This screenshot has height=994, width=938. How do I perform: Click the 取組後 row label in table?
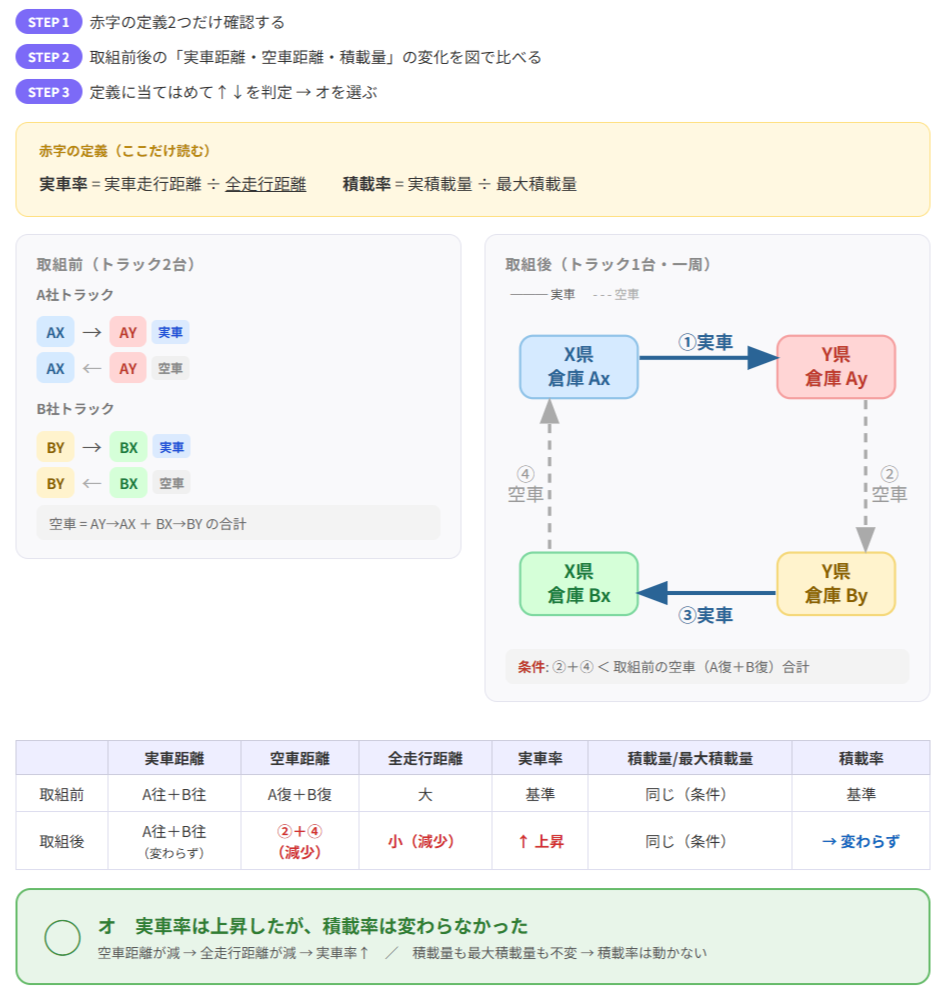click(62, 841)
